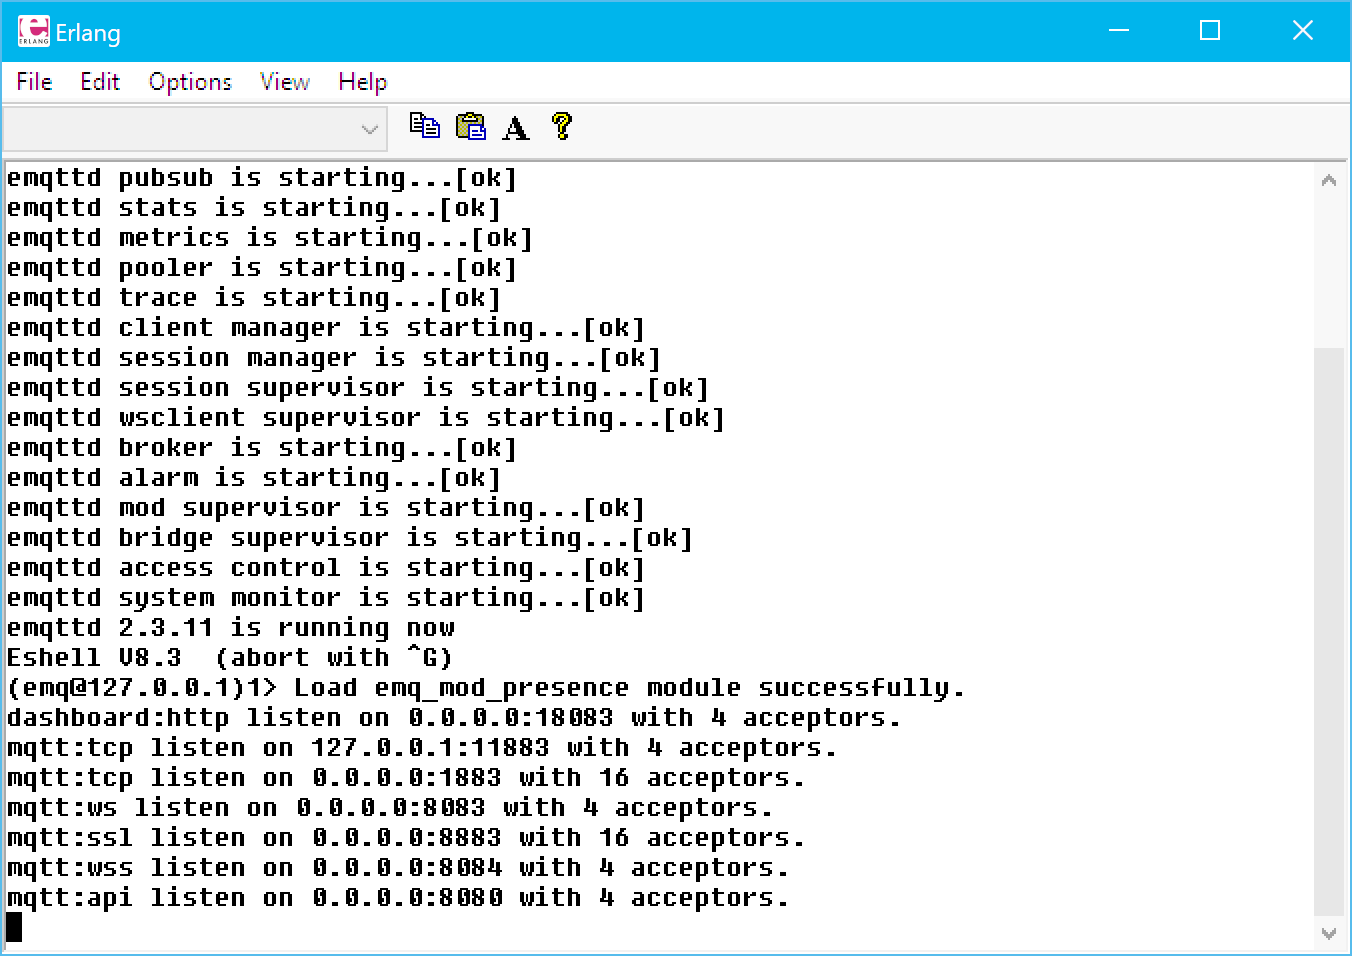Viewport: 1352px width, 956px height.
Task: Click the line 'emqttd broker is starting...[ok]'
Action: 262,448
